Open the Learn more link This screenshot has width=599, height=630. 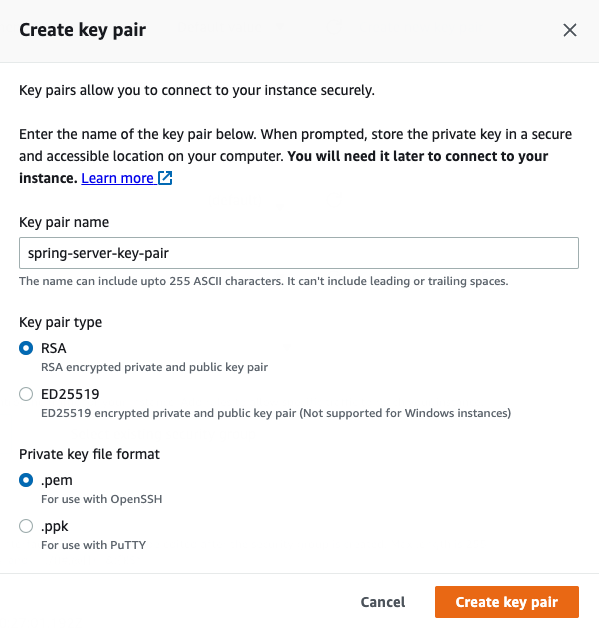point(117,178)
